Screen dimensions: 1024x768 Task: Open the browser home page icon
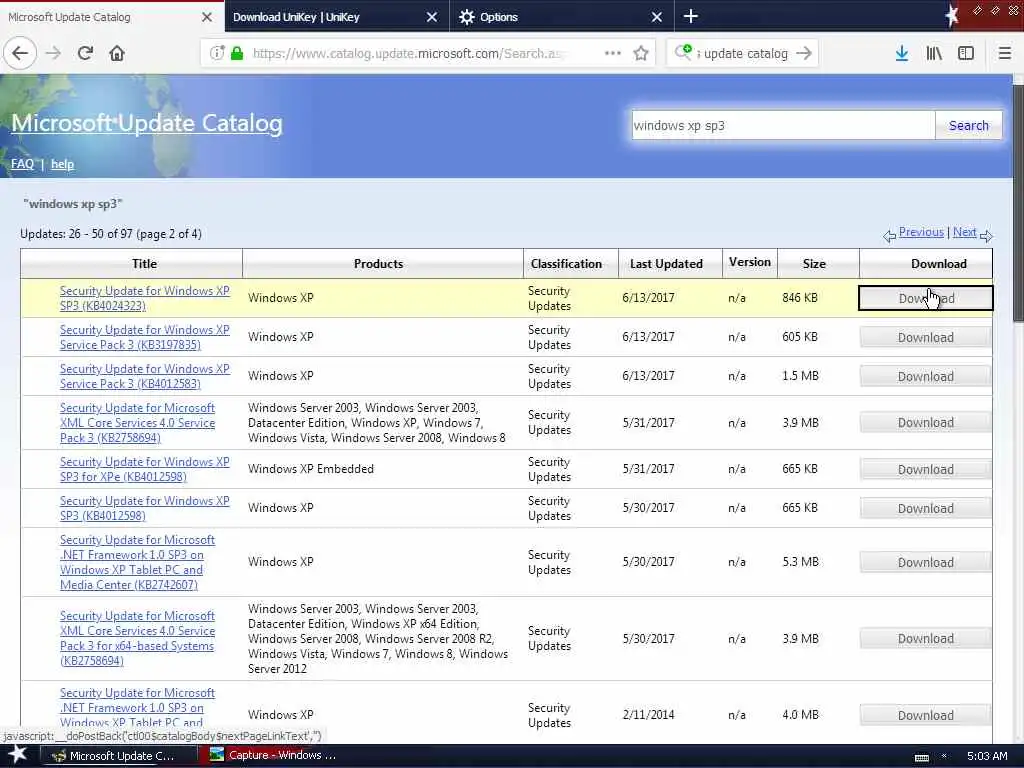pos(117,53)
